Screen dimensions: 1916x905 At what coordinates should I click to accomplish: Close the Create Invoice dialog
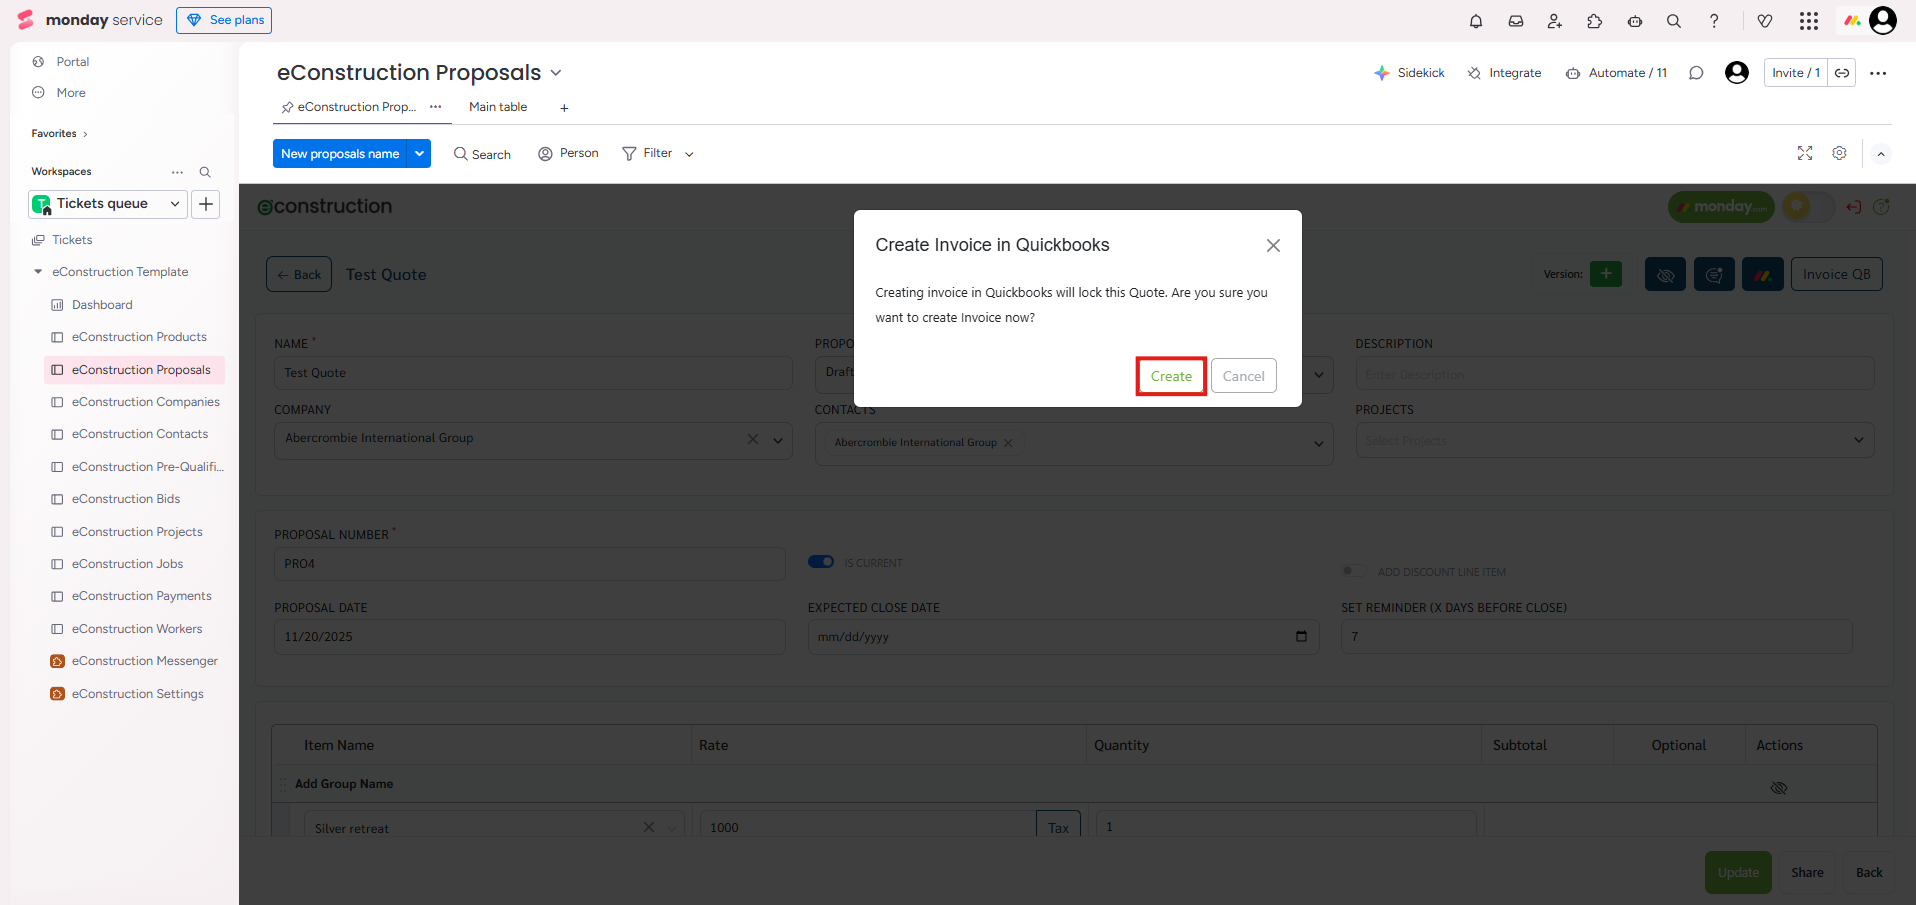click(x=1273, y=246)
